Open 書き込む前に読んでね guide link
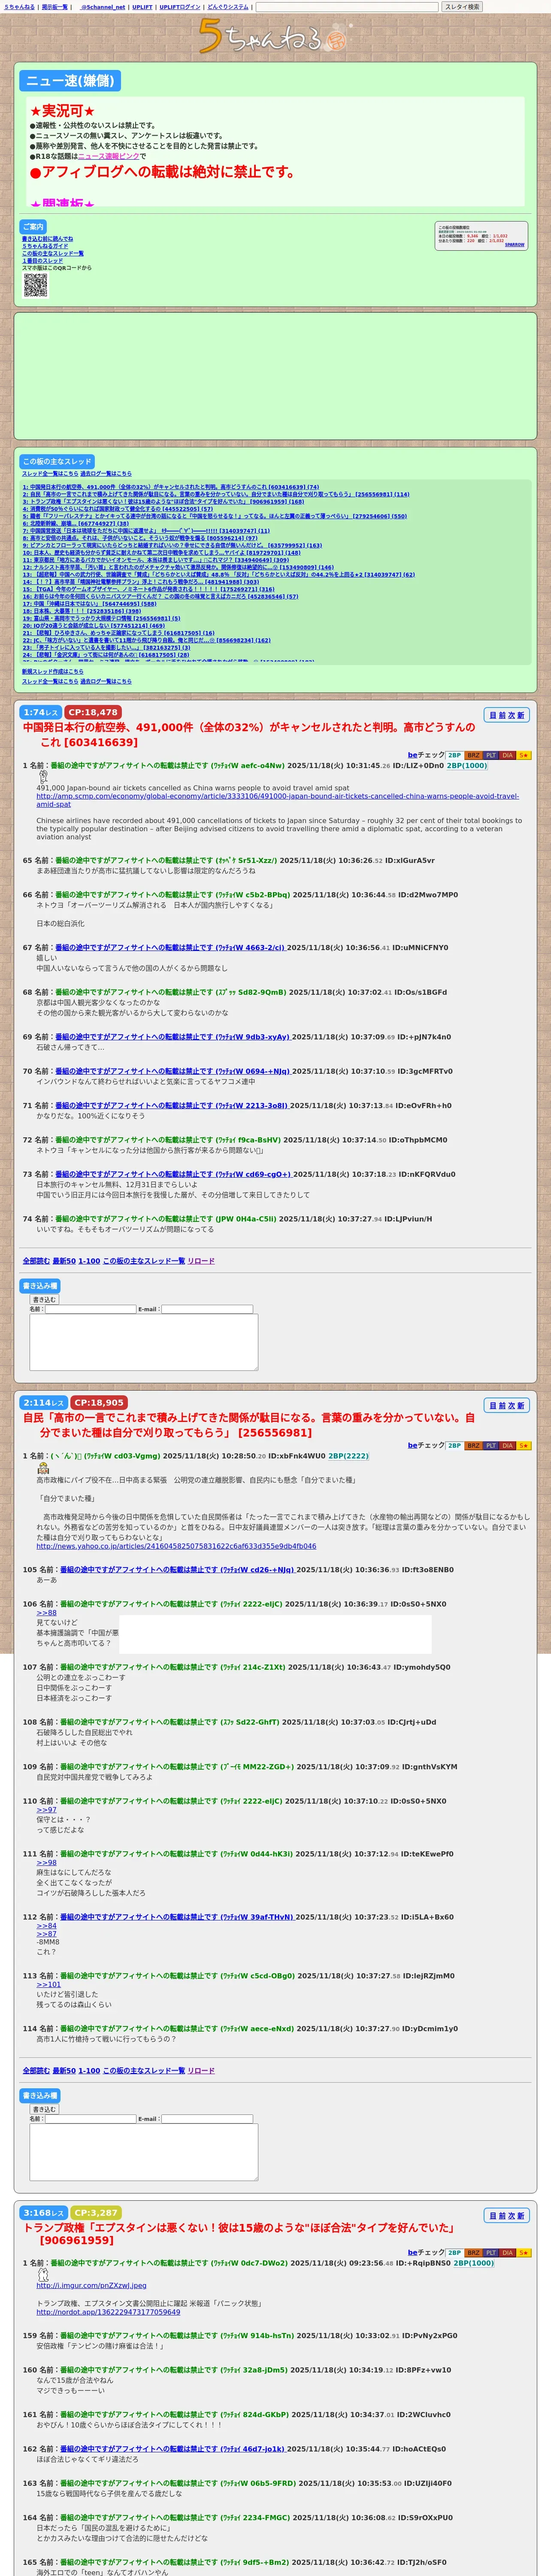The width and height of the screenshot is (551, 2576). point(47,239)
